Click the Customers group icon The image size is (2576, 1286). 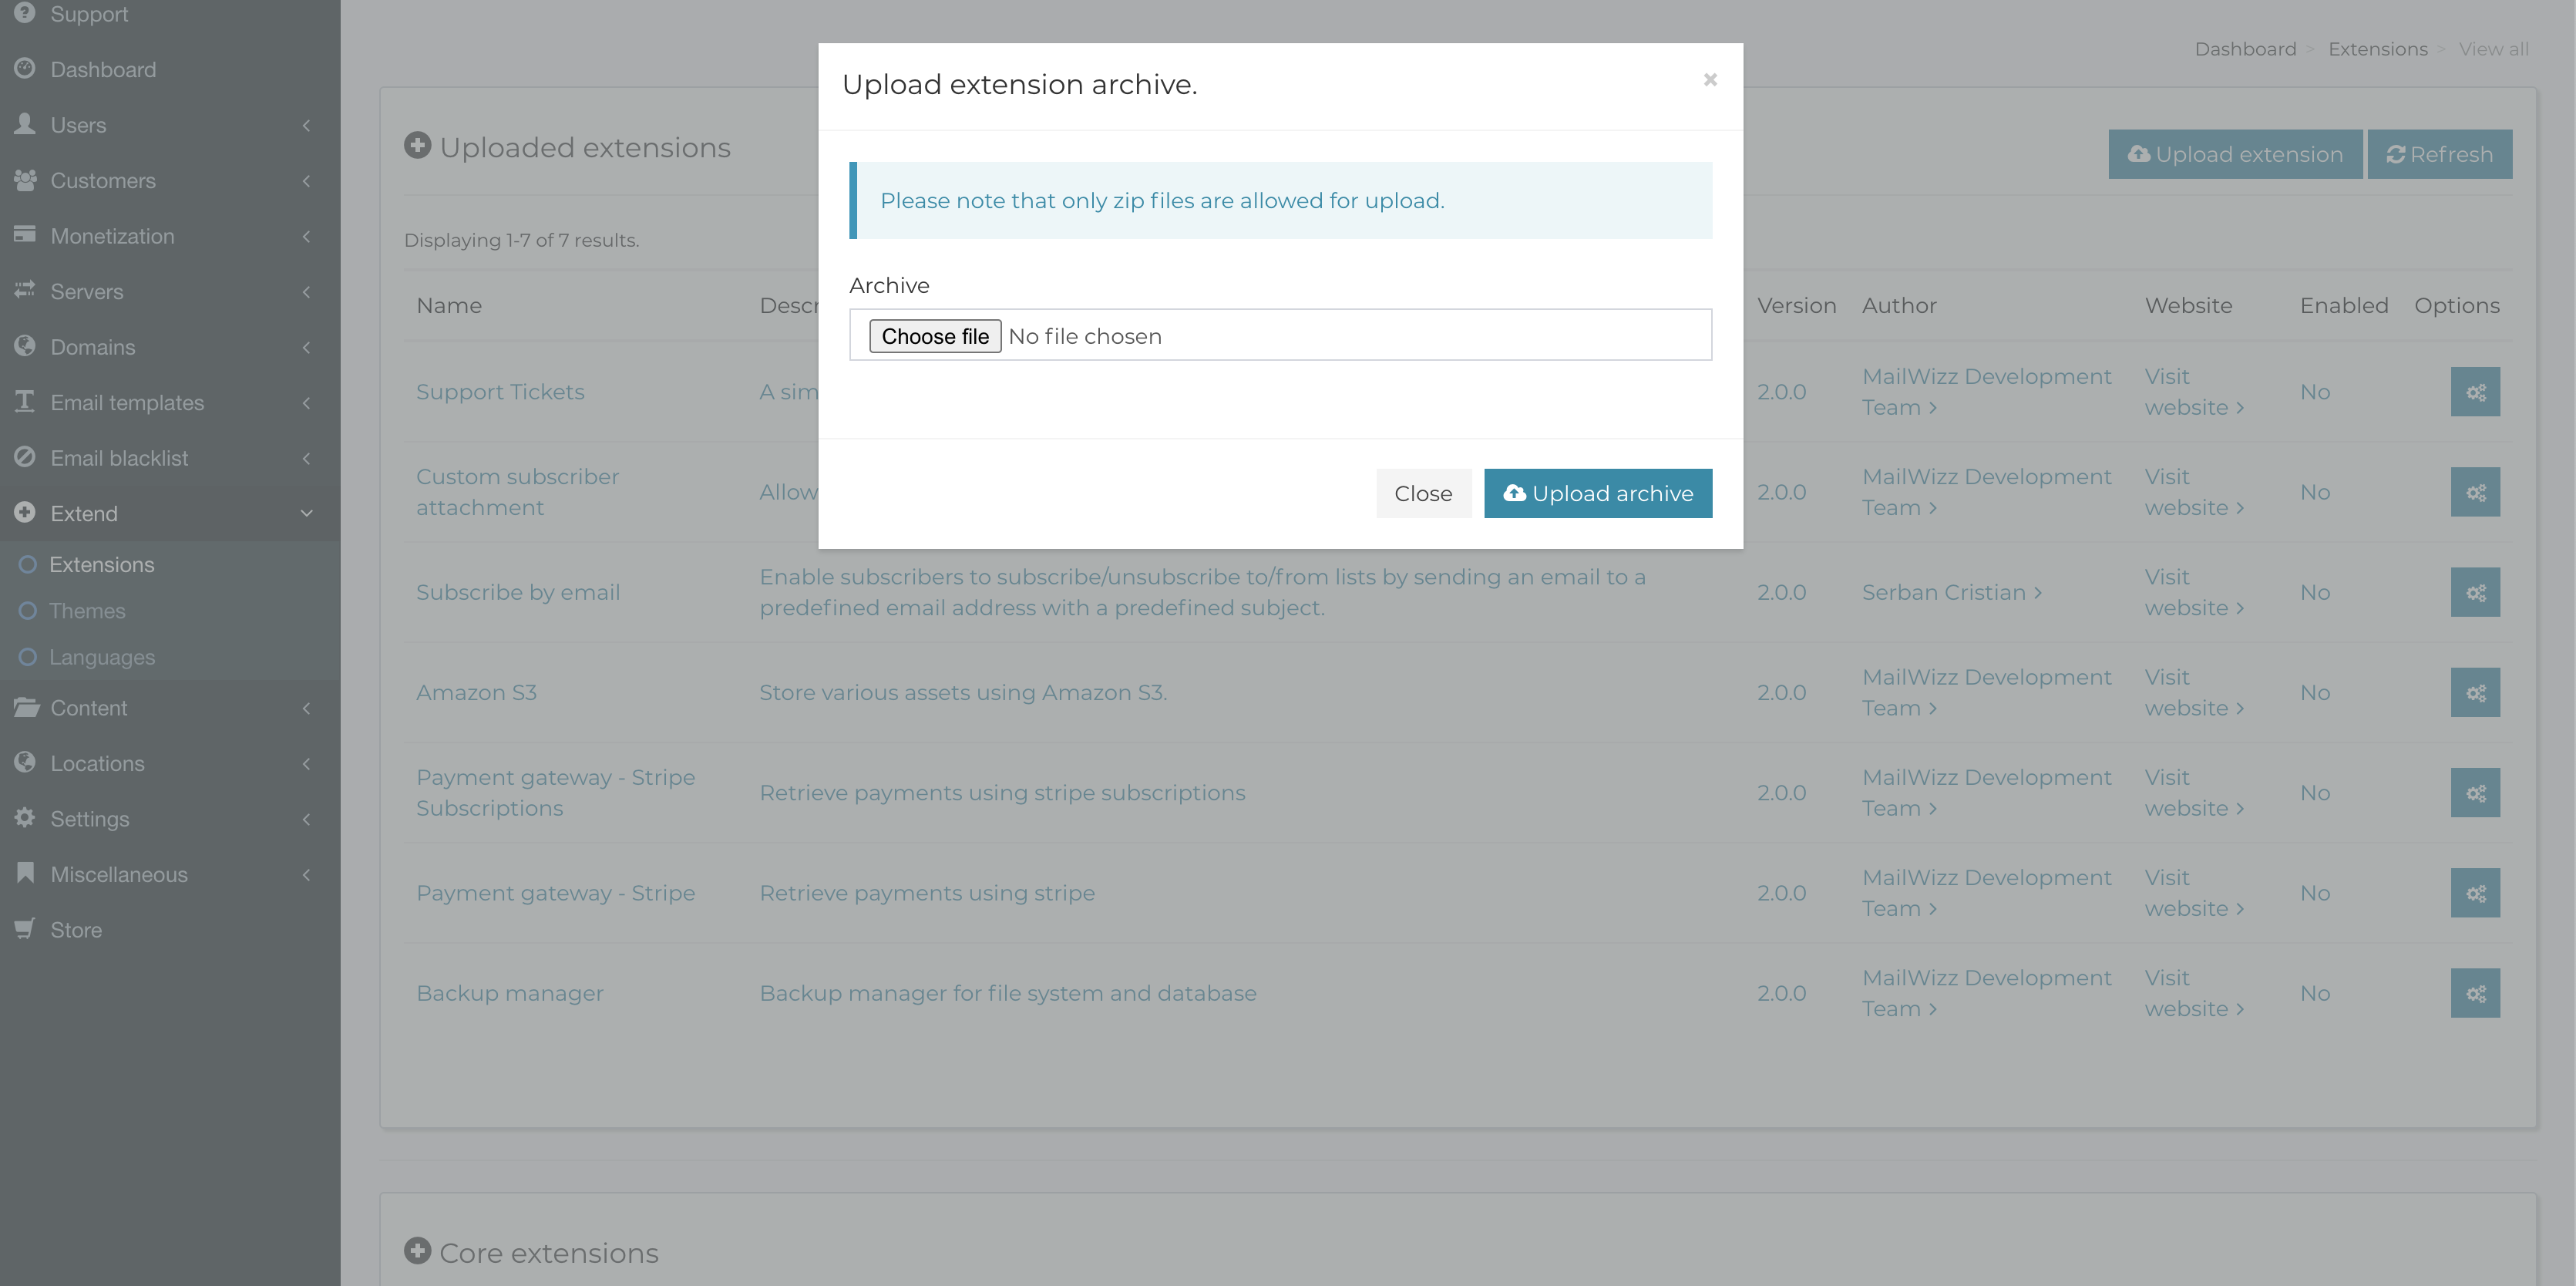25,180
